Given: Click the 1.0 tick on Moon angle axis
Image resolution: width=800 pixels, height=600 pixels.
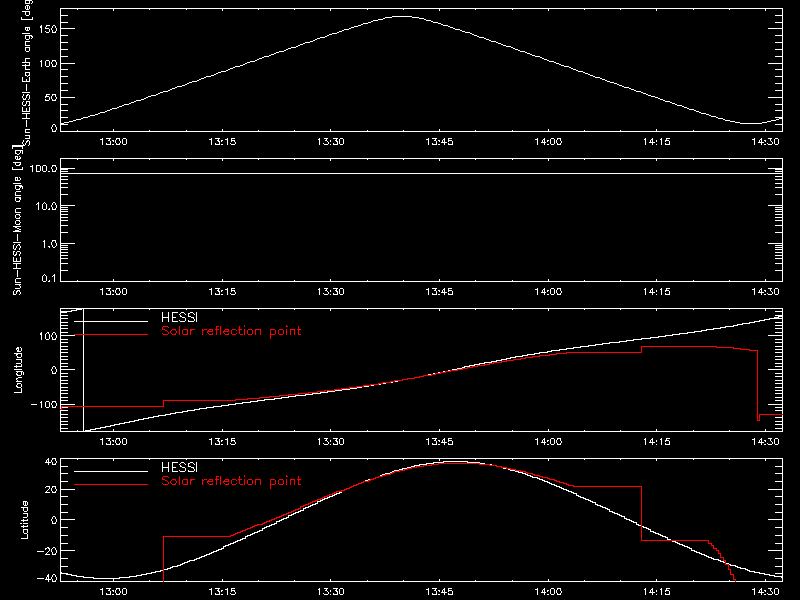Looking at the screenshot, I should tap(49, 244).
